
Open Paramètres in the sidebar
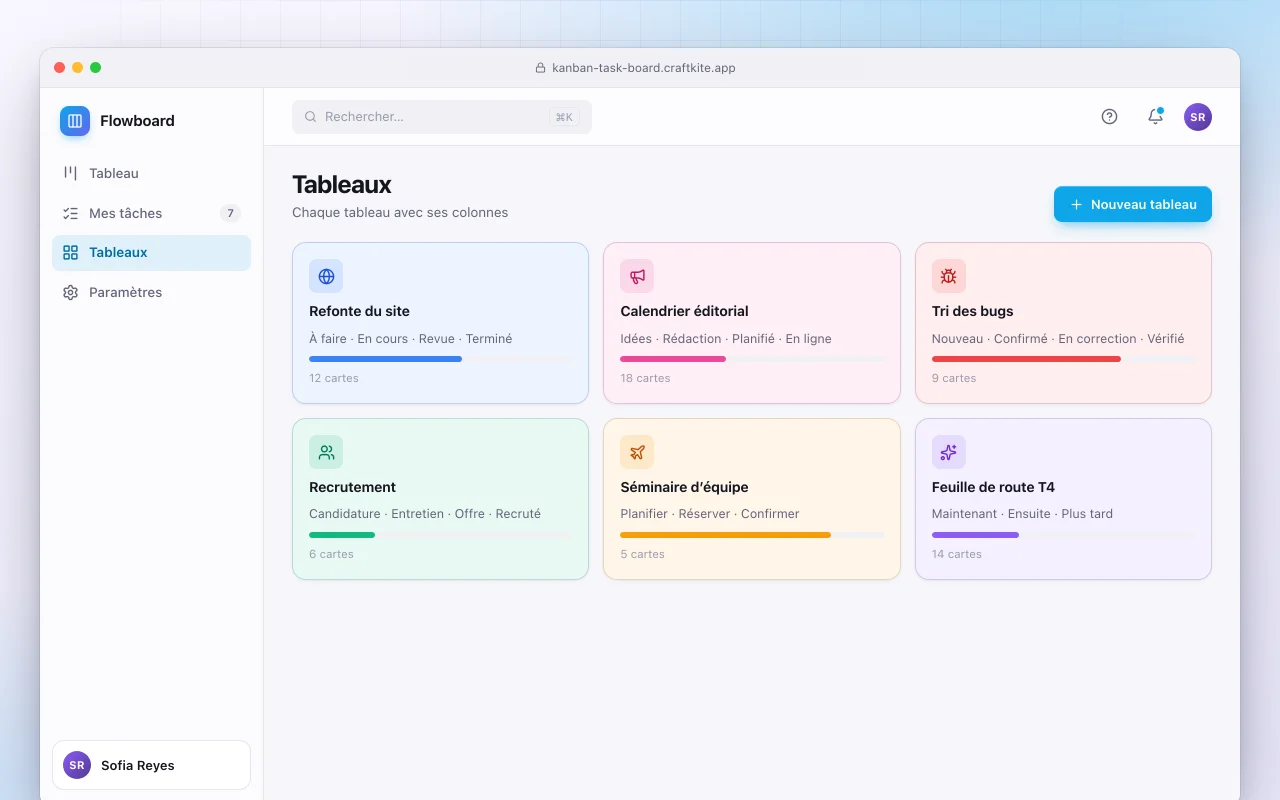[151, 293]
